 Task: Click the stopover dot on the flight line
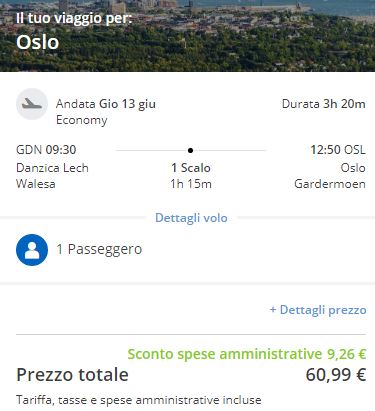[x=190, y=150]
